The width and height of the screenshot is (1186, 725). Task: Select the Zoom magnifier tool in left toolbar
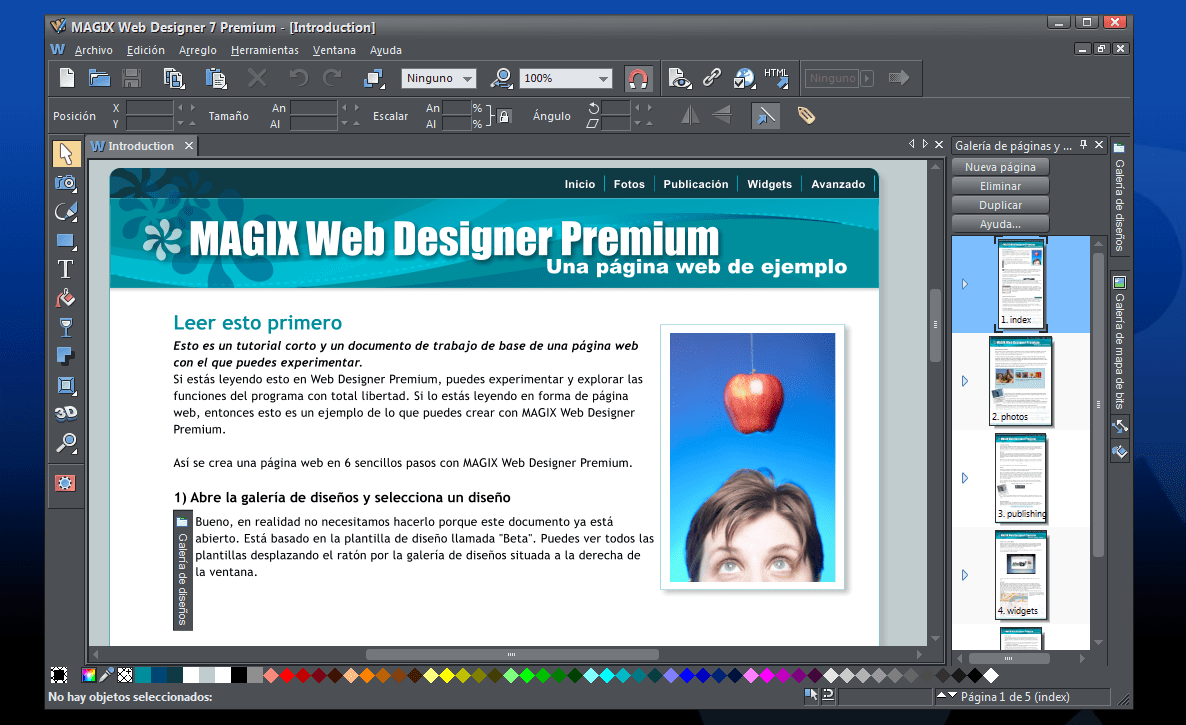coord(66,443)
